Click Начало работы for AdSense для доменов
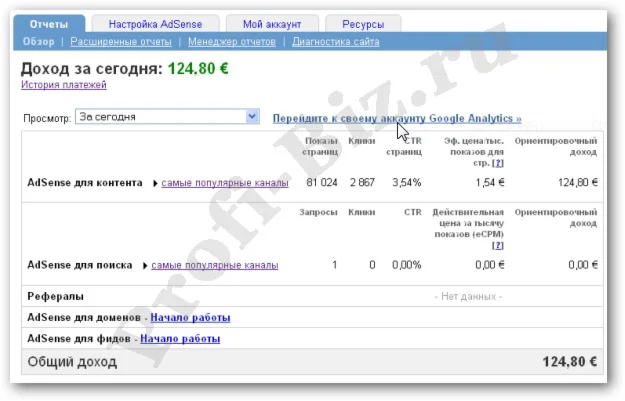The width and height of the screenshot is (625, 401). coord(190,318)
